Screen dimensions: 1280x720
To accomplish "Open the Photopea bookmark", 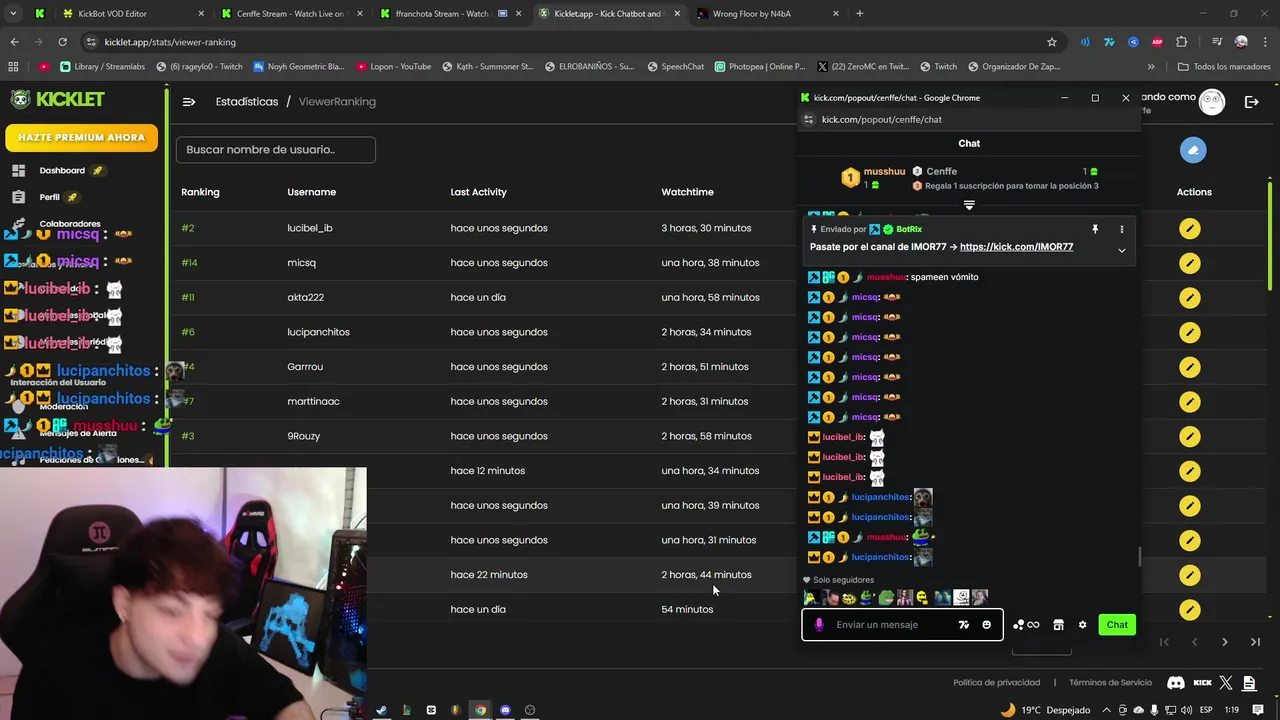I will 759,67.
